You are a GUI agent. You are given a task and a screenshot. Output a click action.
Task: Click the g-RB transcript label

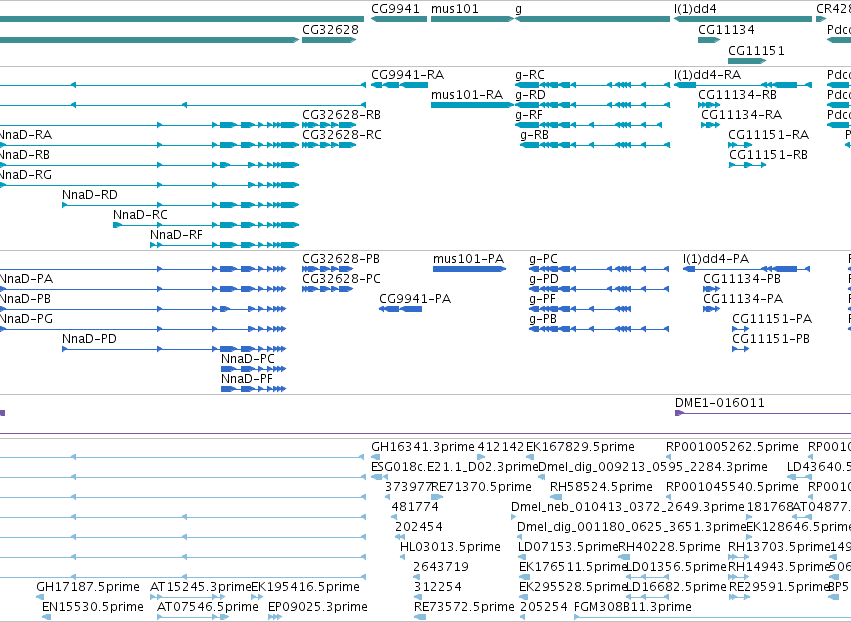[535, 135]
